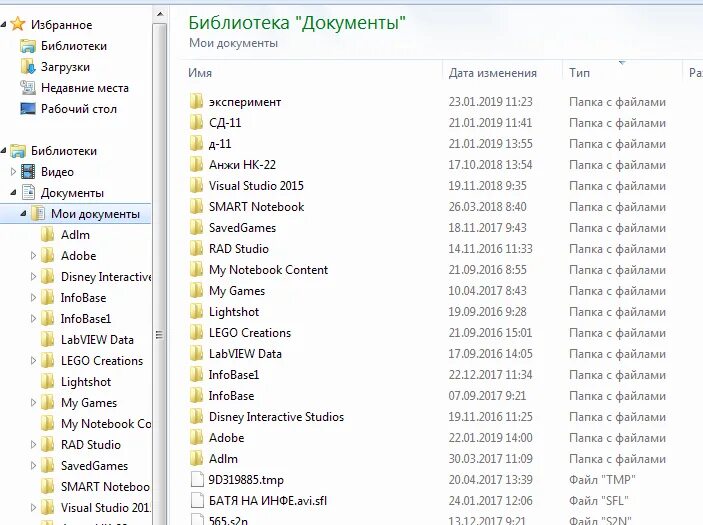Select Visual Studio 2015 in tree

[105, 508]
